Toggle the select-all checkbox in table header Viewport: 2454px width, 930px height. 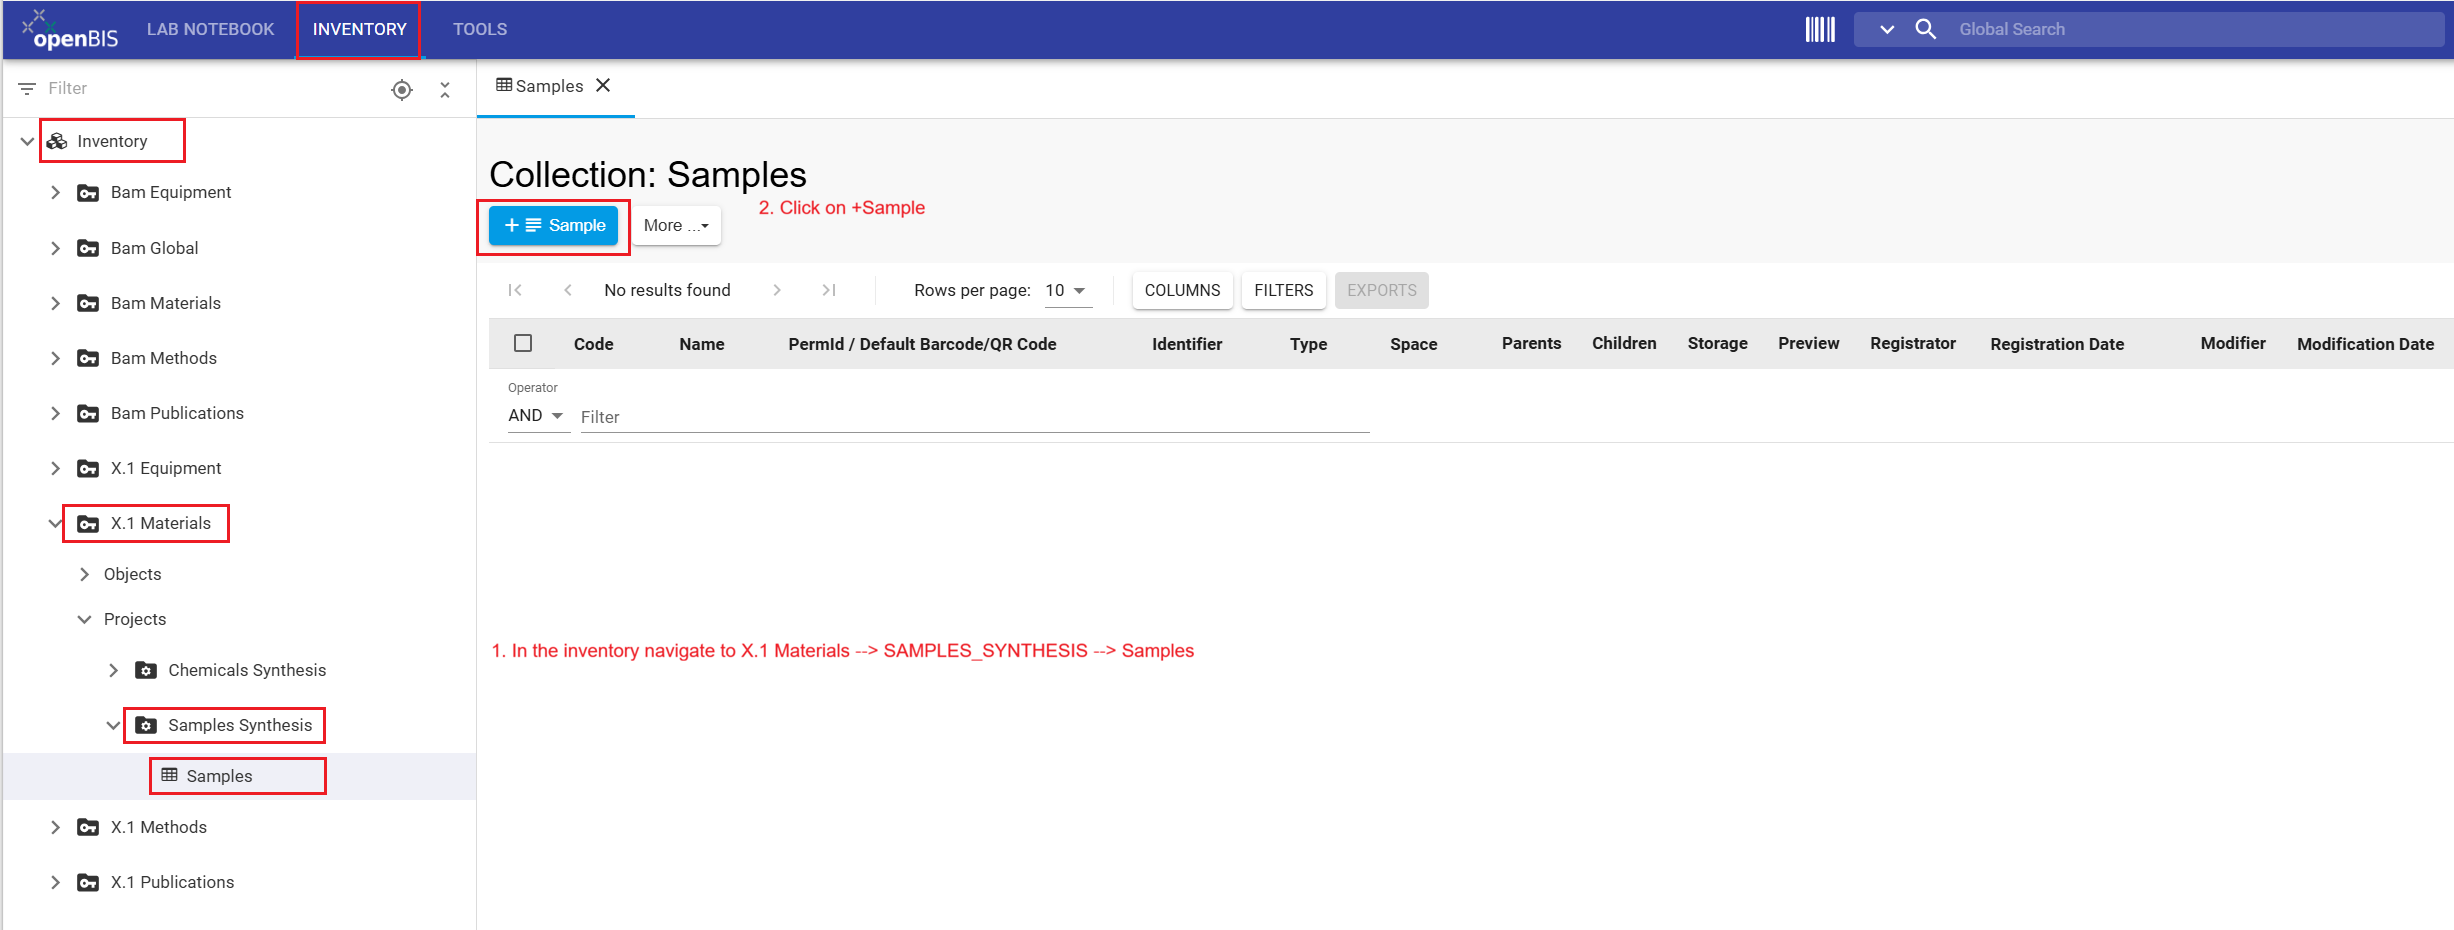[x=523, y=343]
